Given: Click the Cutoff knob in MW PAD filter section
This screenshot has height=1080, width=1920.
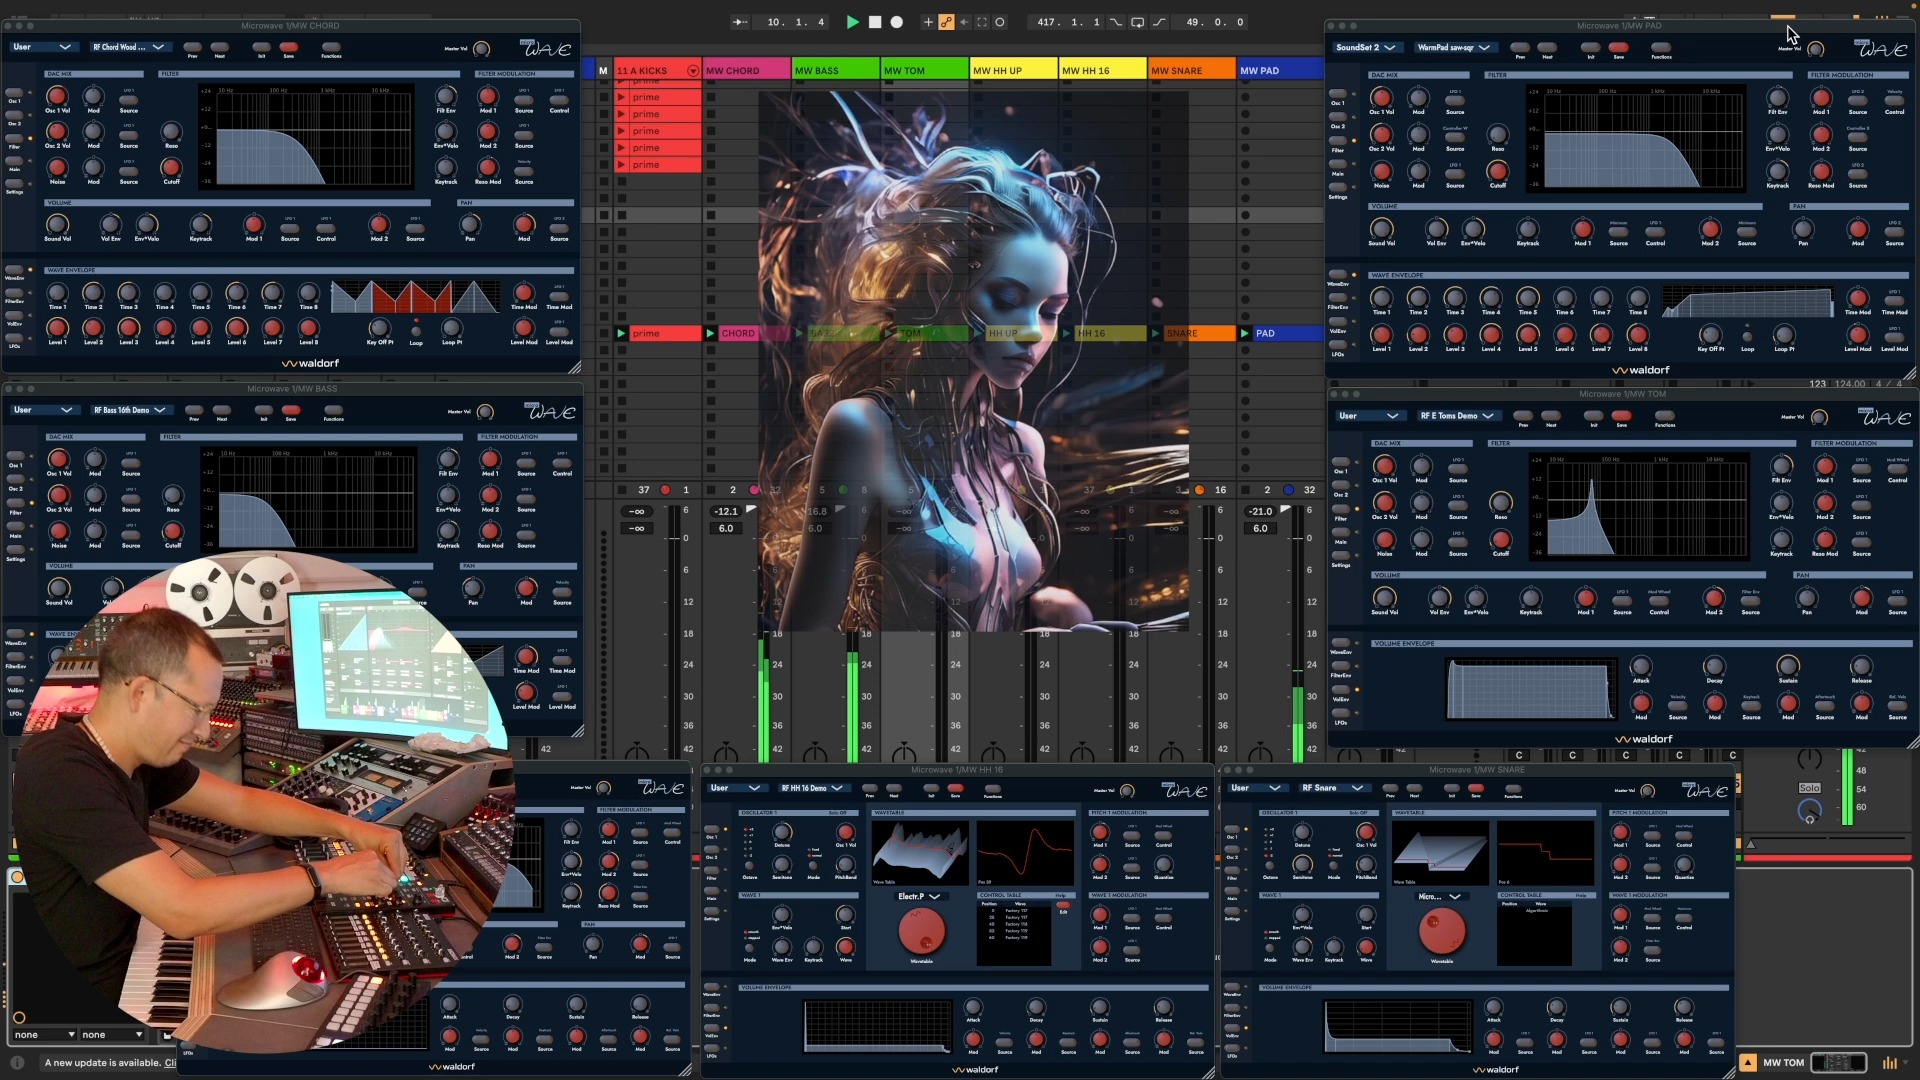Looking at the screenshot, I should coord(1498,170).
